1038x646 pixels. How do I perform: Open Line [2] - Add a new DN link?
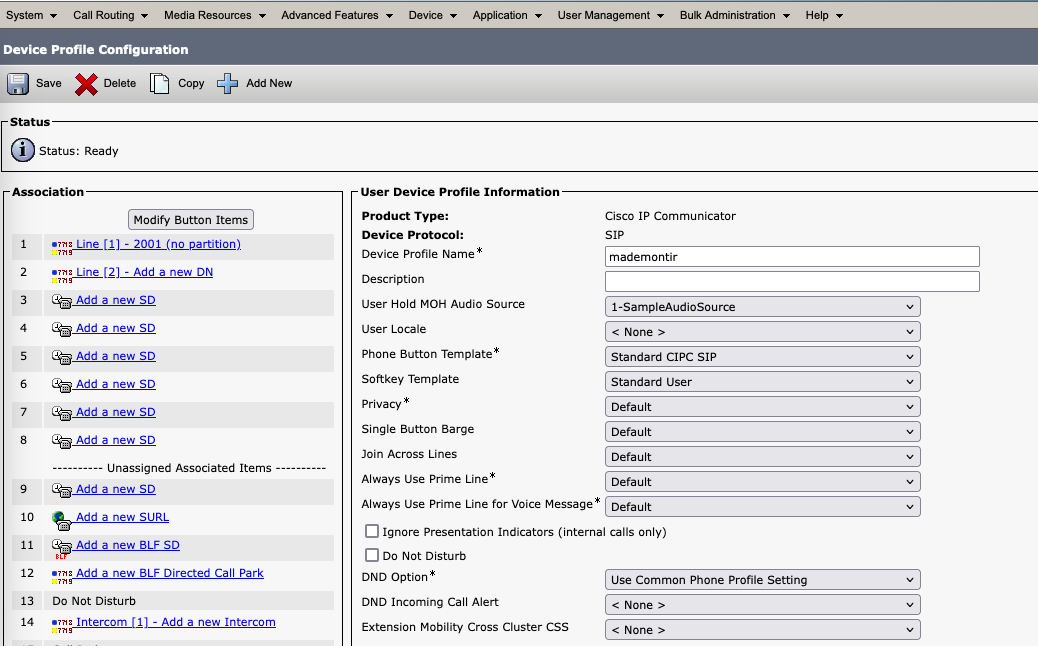[144, 272]
